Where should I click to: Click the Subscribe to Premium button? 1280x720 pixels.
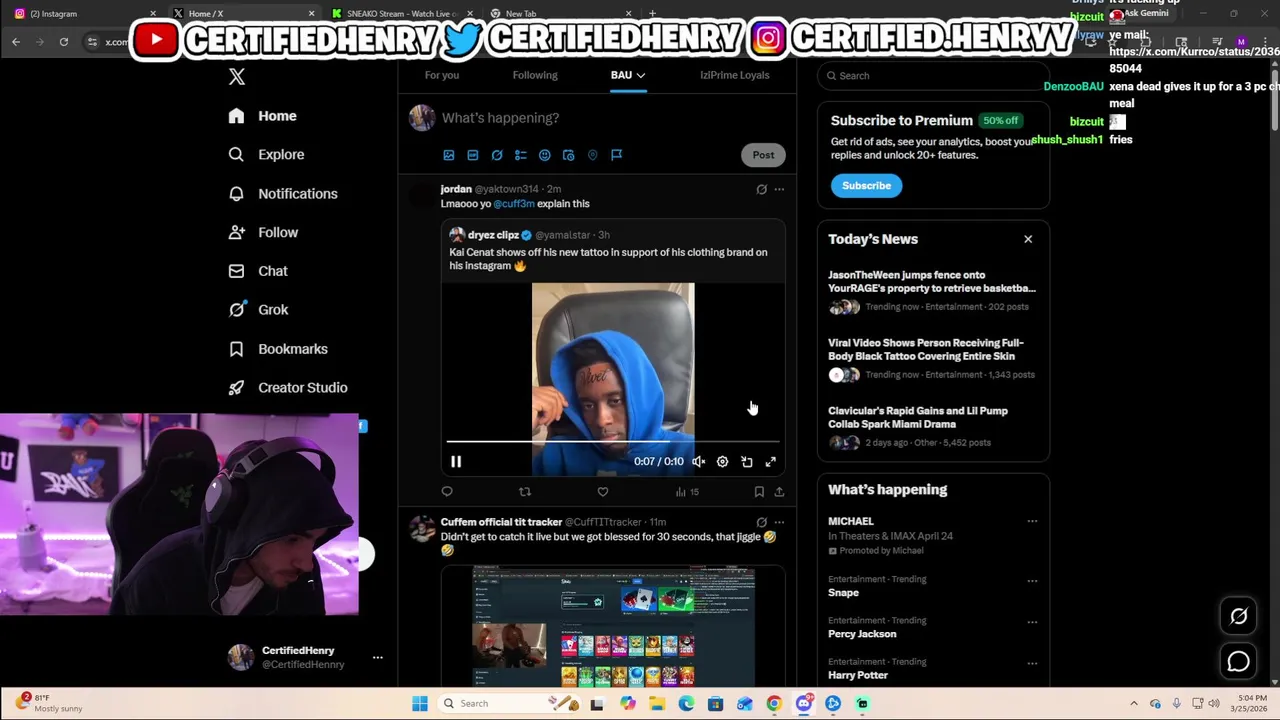pos(866,186)
